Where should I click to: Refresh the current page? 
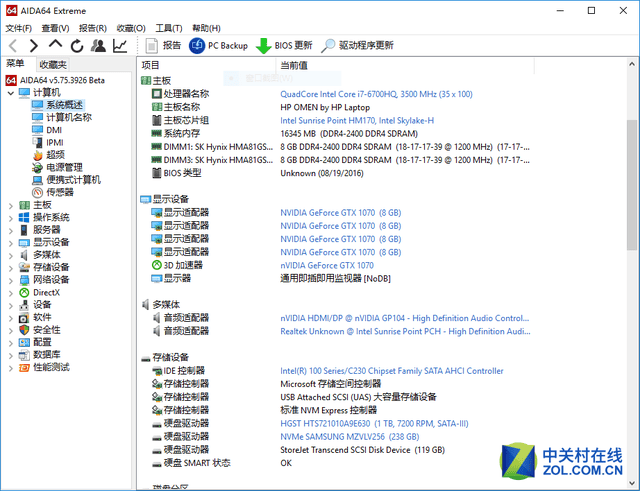[77, 46]
